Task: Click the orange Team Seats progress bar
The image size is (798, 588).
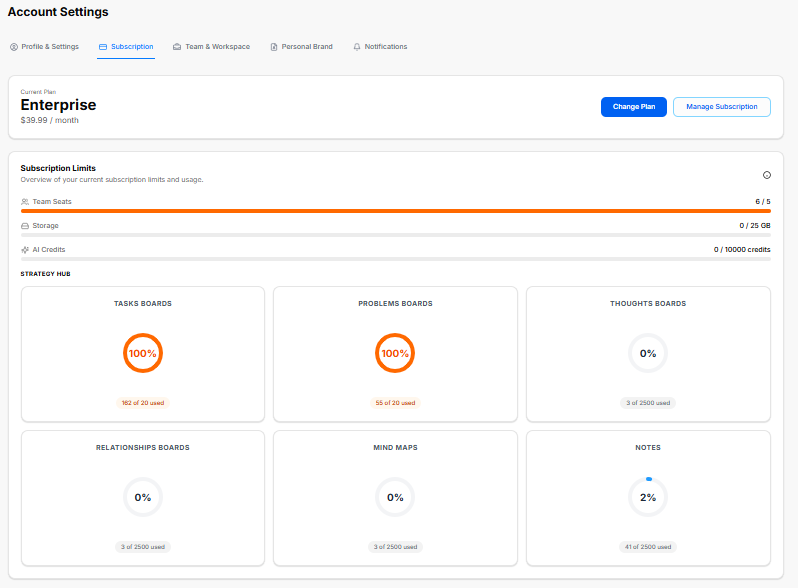Action: [395, 211]
